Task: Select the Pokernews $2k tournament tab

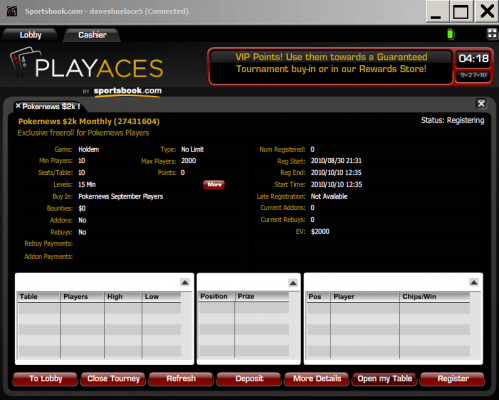Action: [x=51, y=106]
